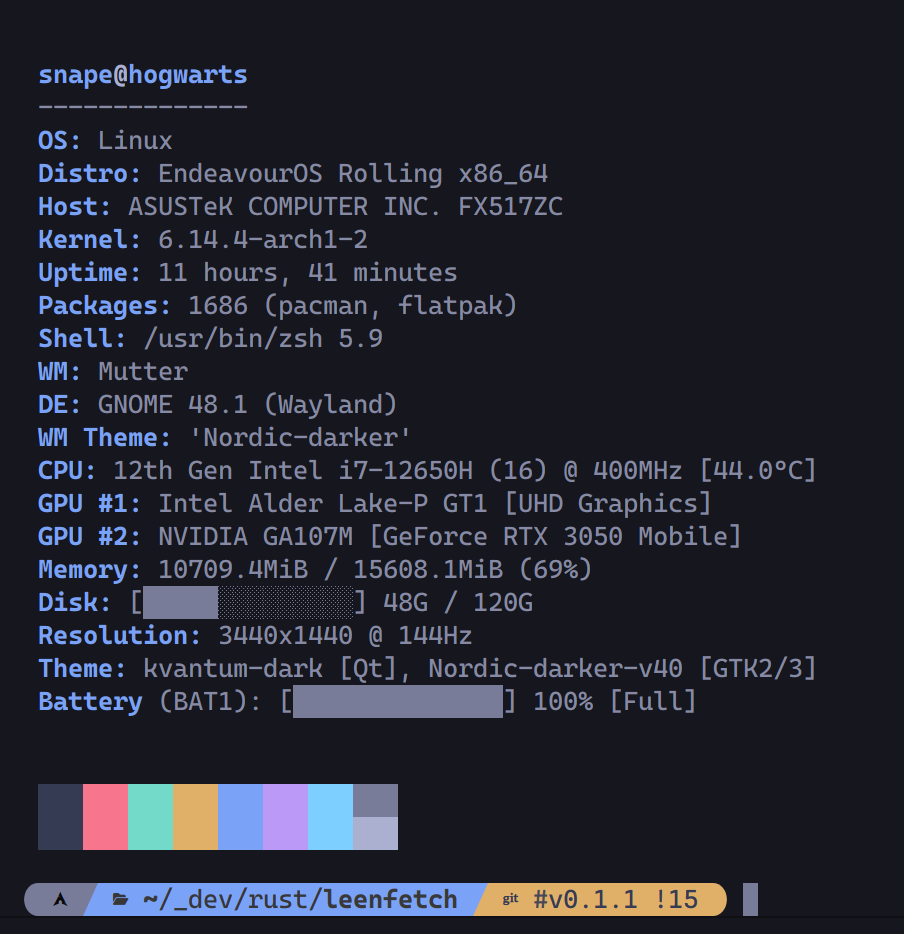
Task: Click the dark navy color swatch
Action: [60, 817]
